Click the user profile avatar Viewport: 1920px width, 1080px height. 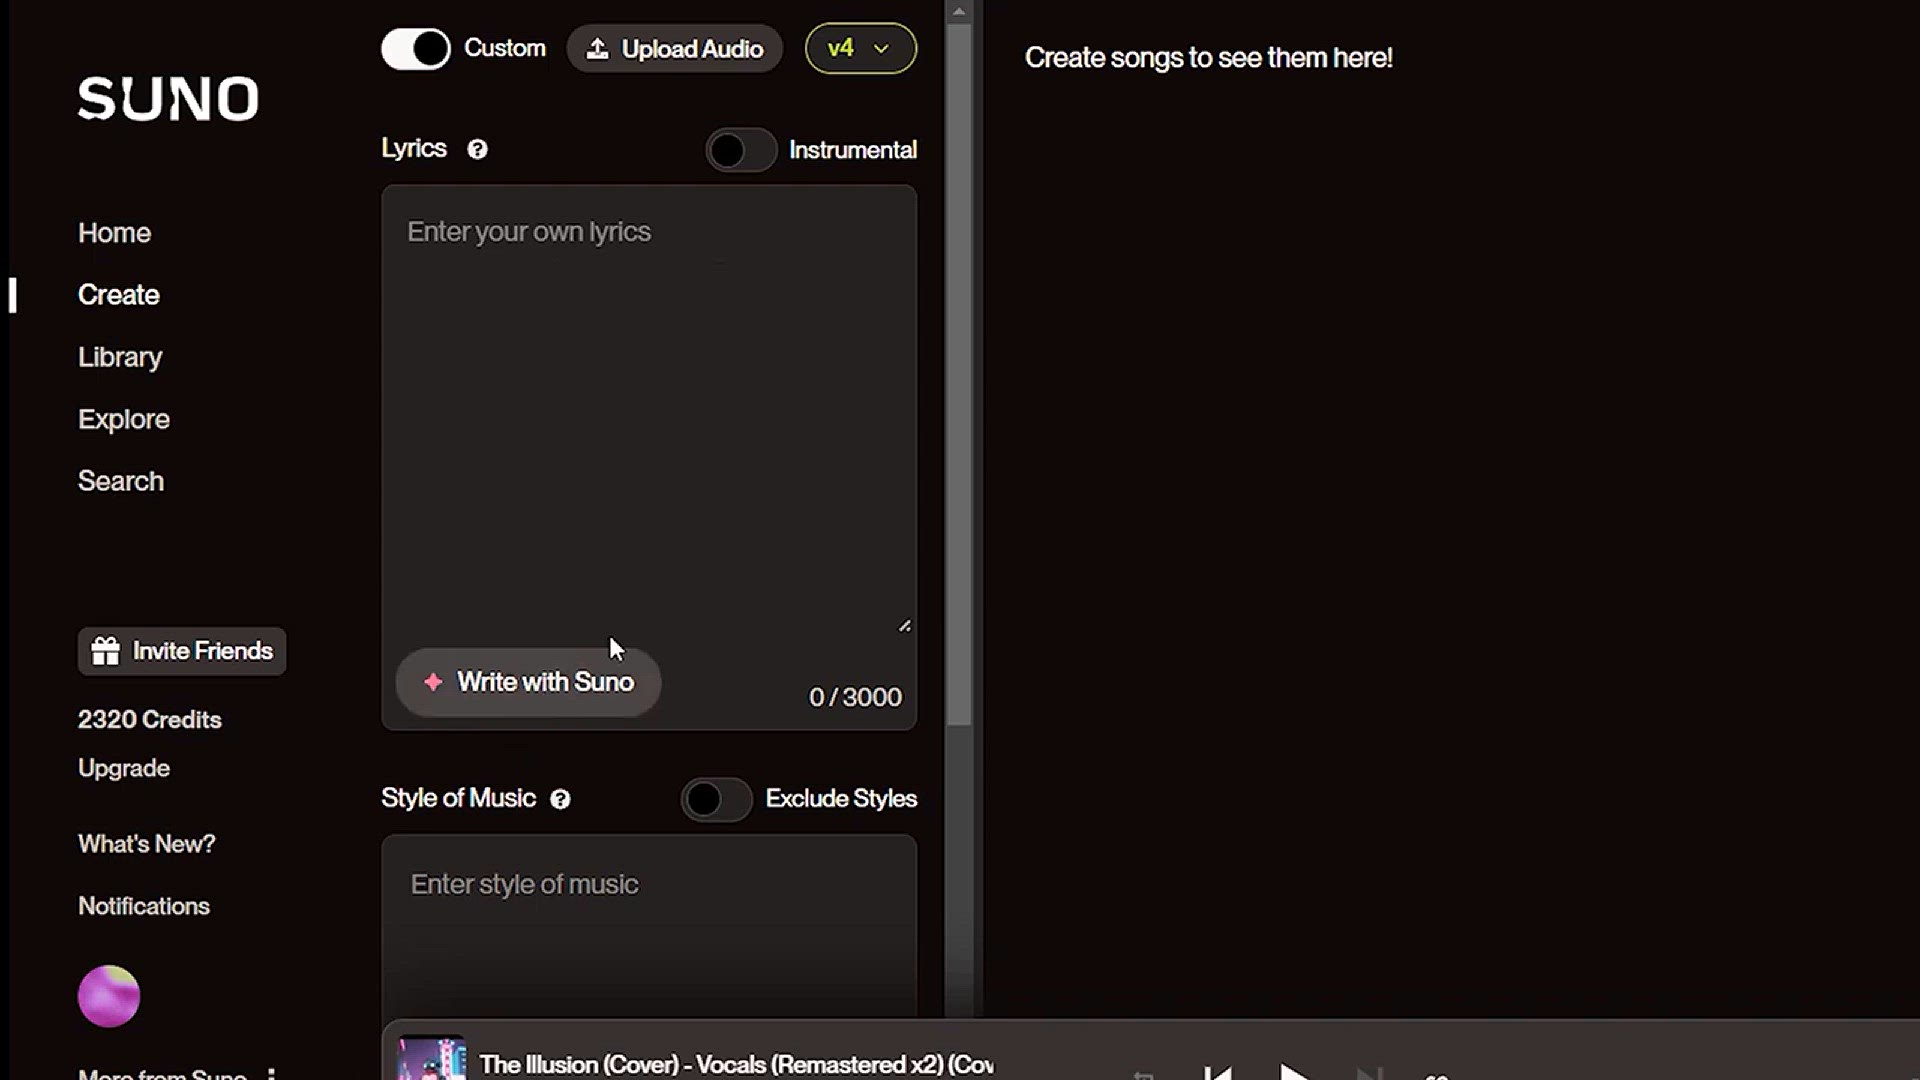point(109,996)
